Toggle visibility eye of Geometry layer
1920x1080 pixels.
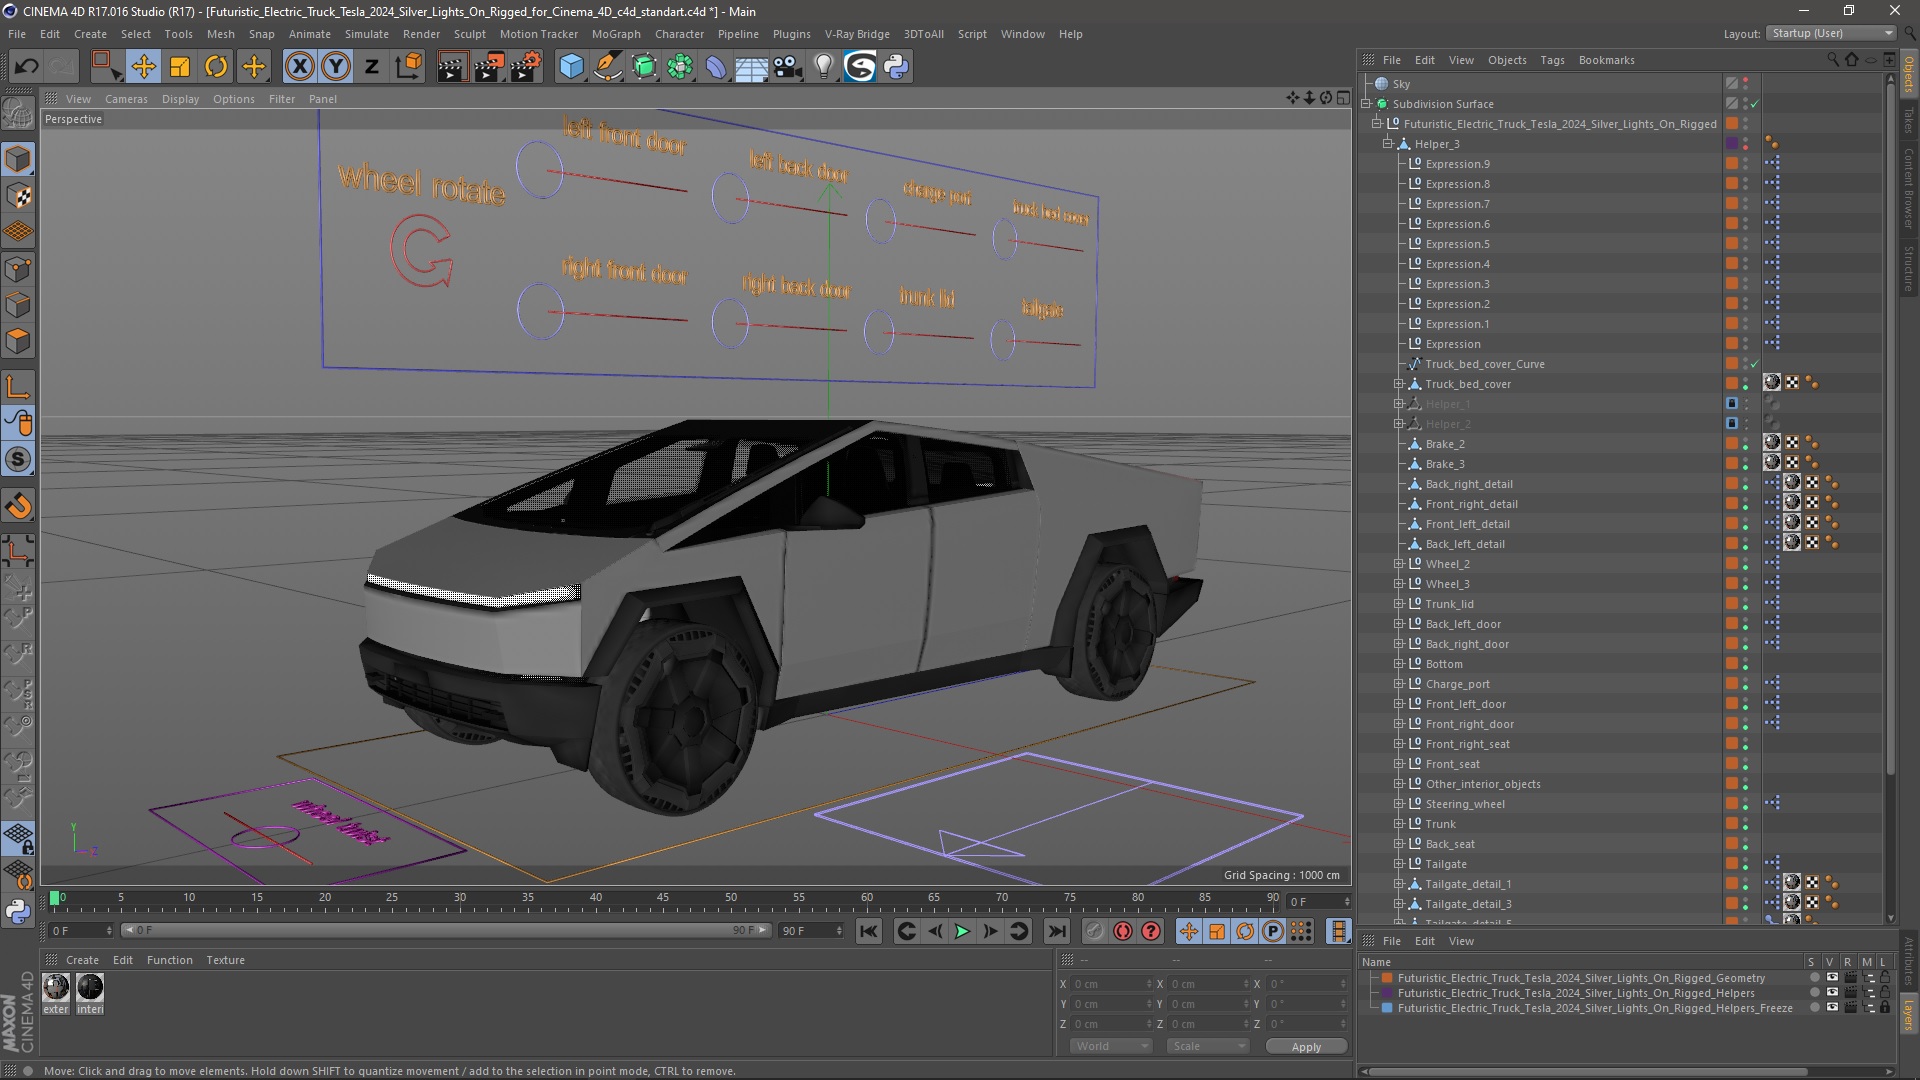(1832, 978)
